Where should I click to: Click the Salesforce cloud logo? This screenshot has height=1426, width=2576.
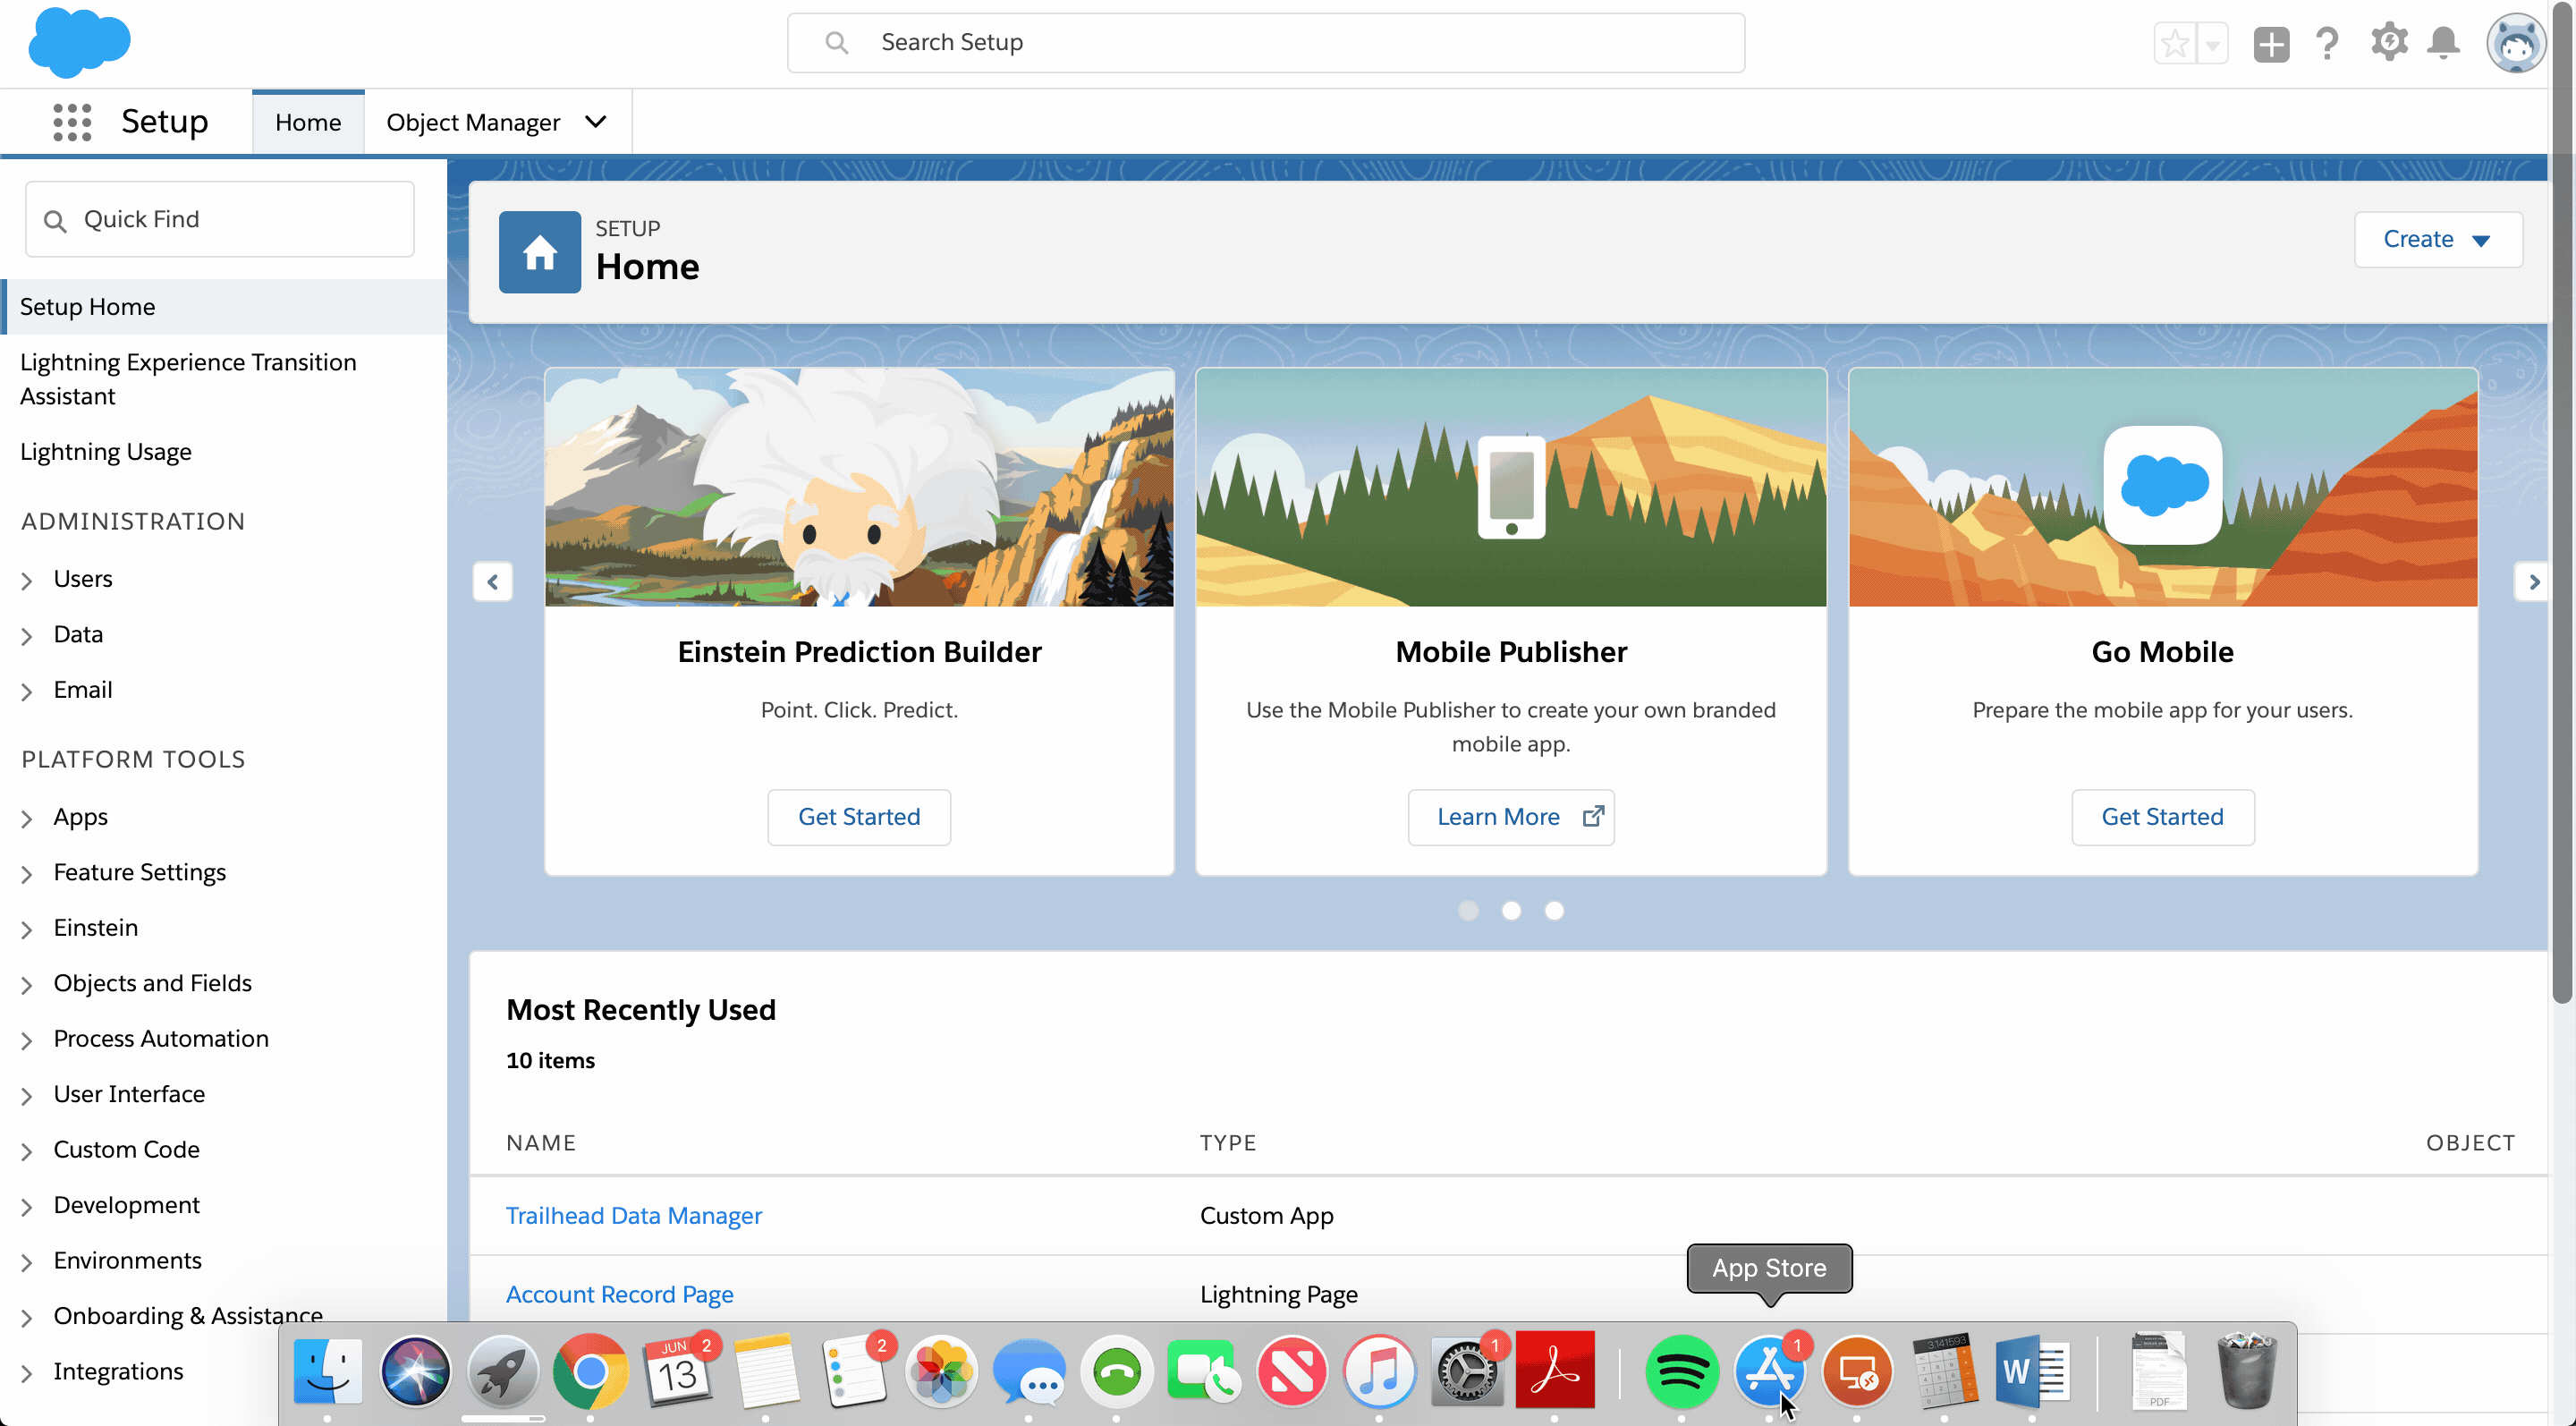[x=79, y=42]
